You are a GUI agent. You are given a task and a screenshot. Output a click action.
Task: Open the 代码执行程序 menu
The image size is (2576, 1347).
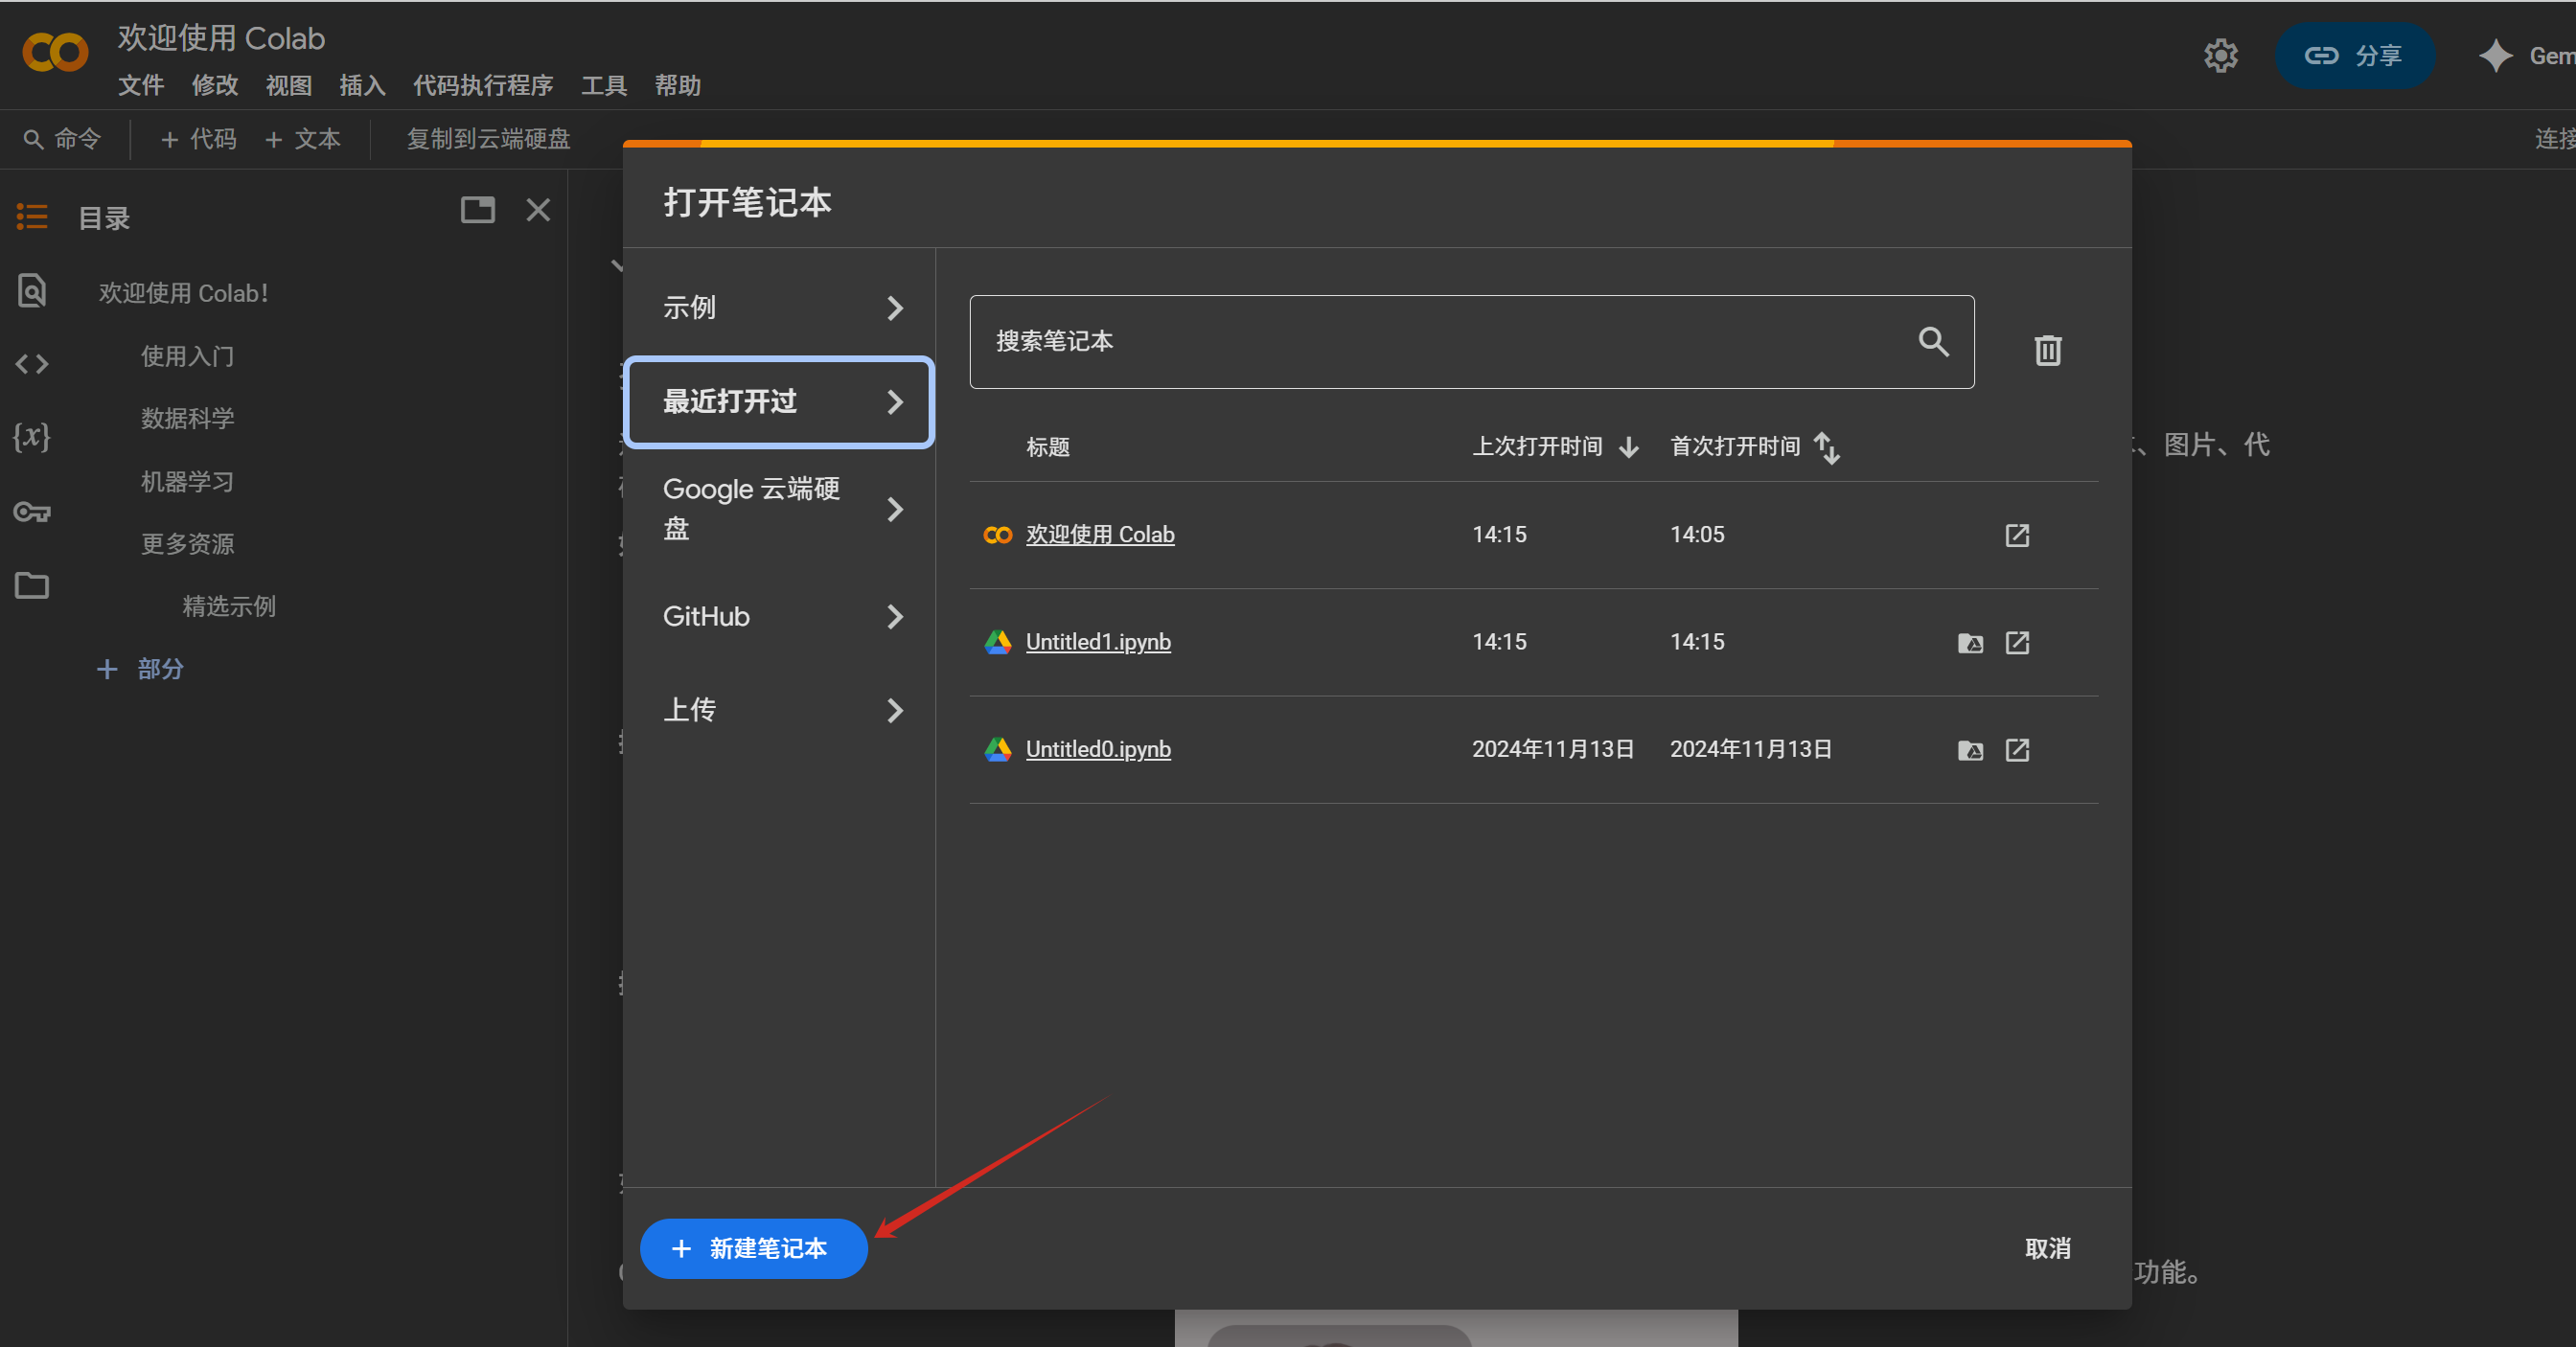483,86
